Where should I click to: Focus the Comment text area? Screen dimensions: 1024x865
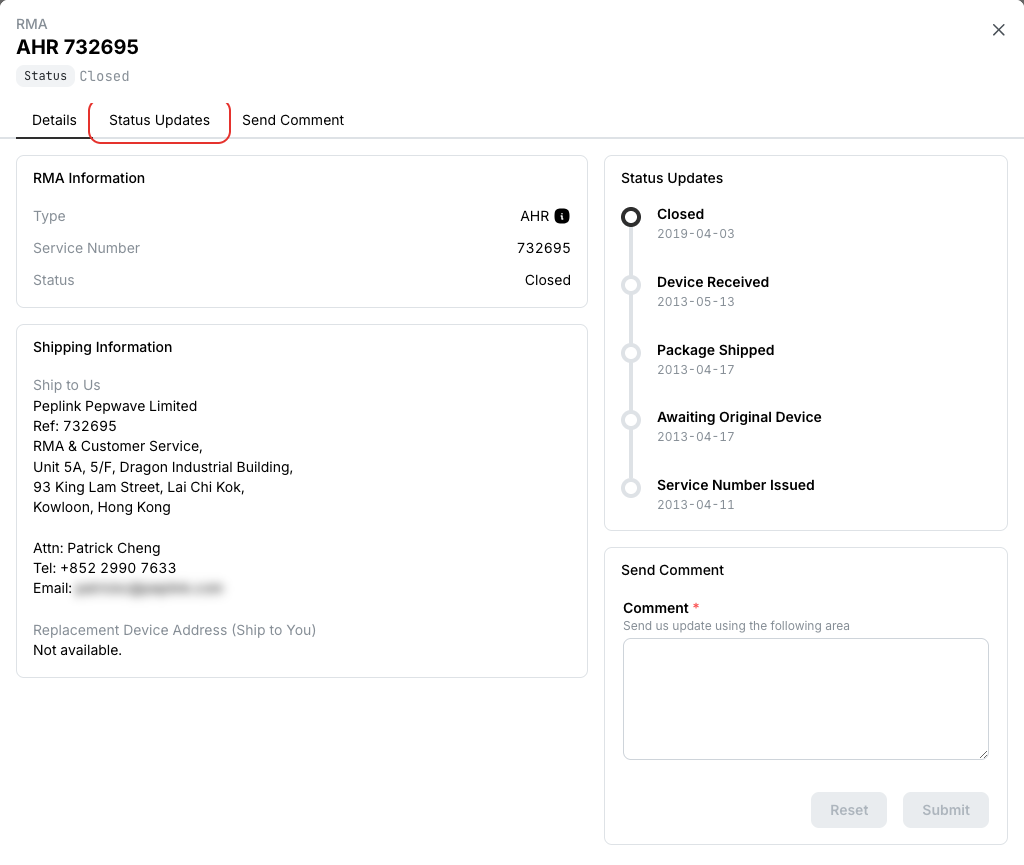coord(806,699)
